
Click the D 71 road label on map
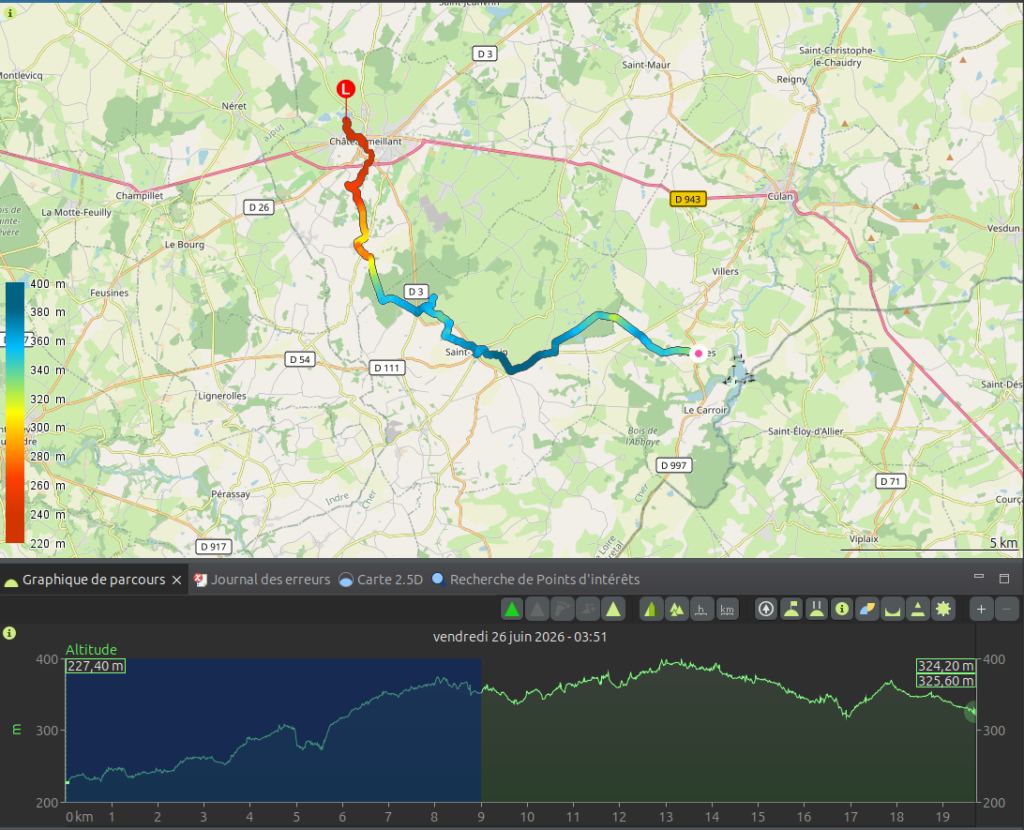pos(890,481)
